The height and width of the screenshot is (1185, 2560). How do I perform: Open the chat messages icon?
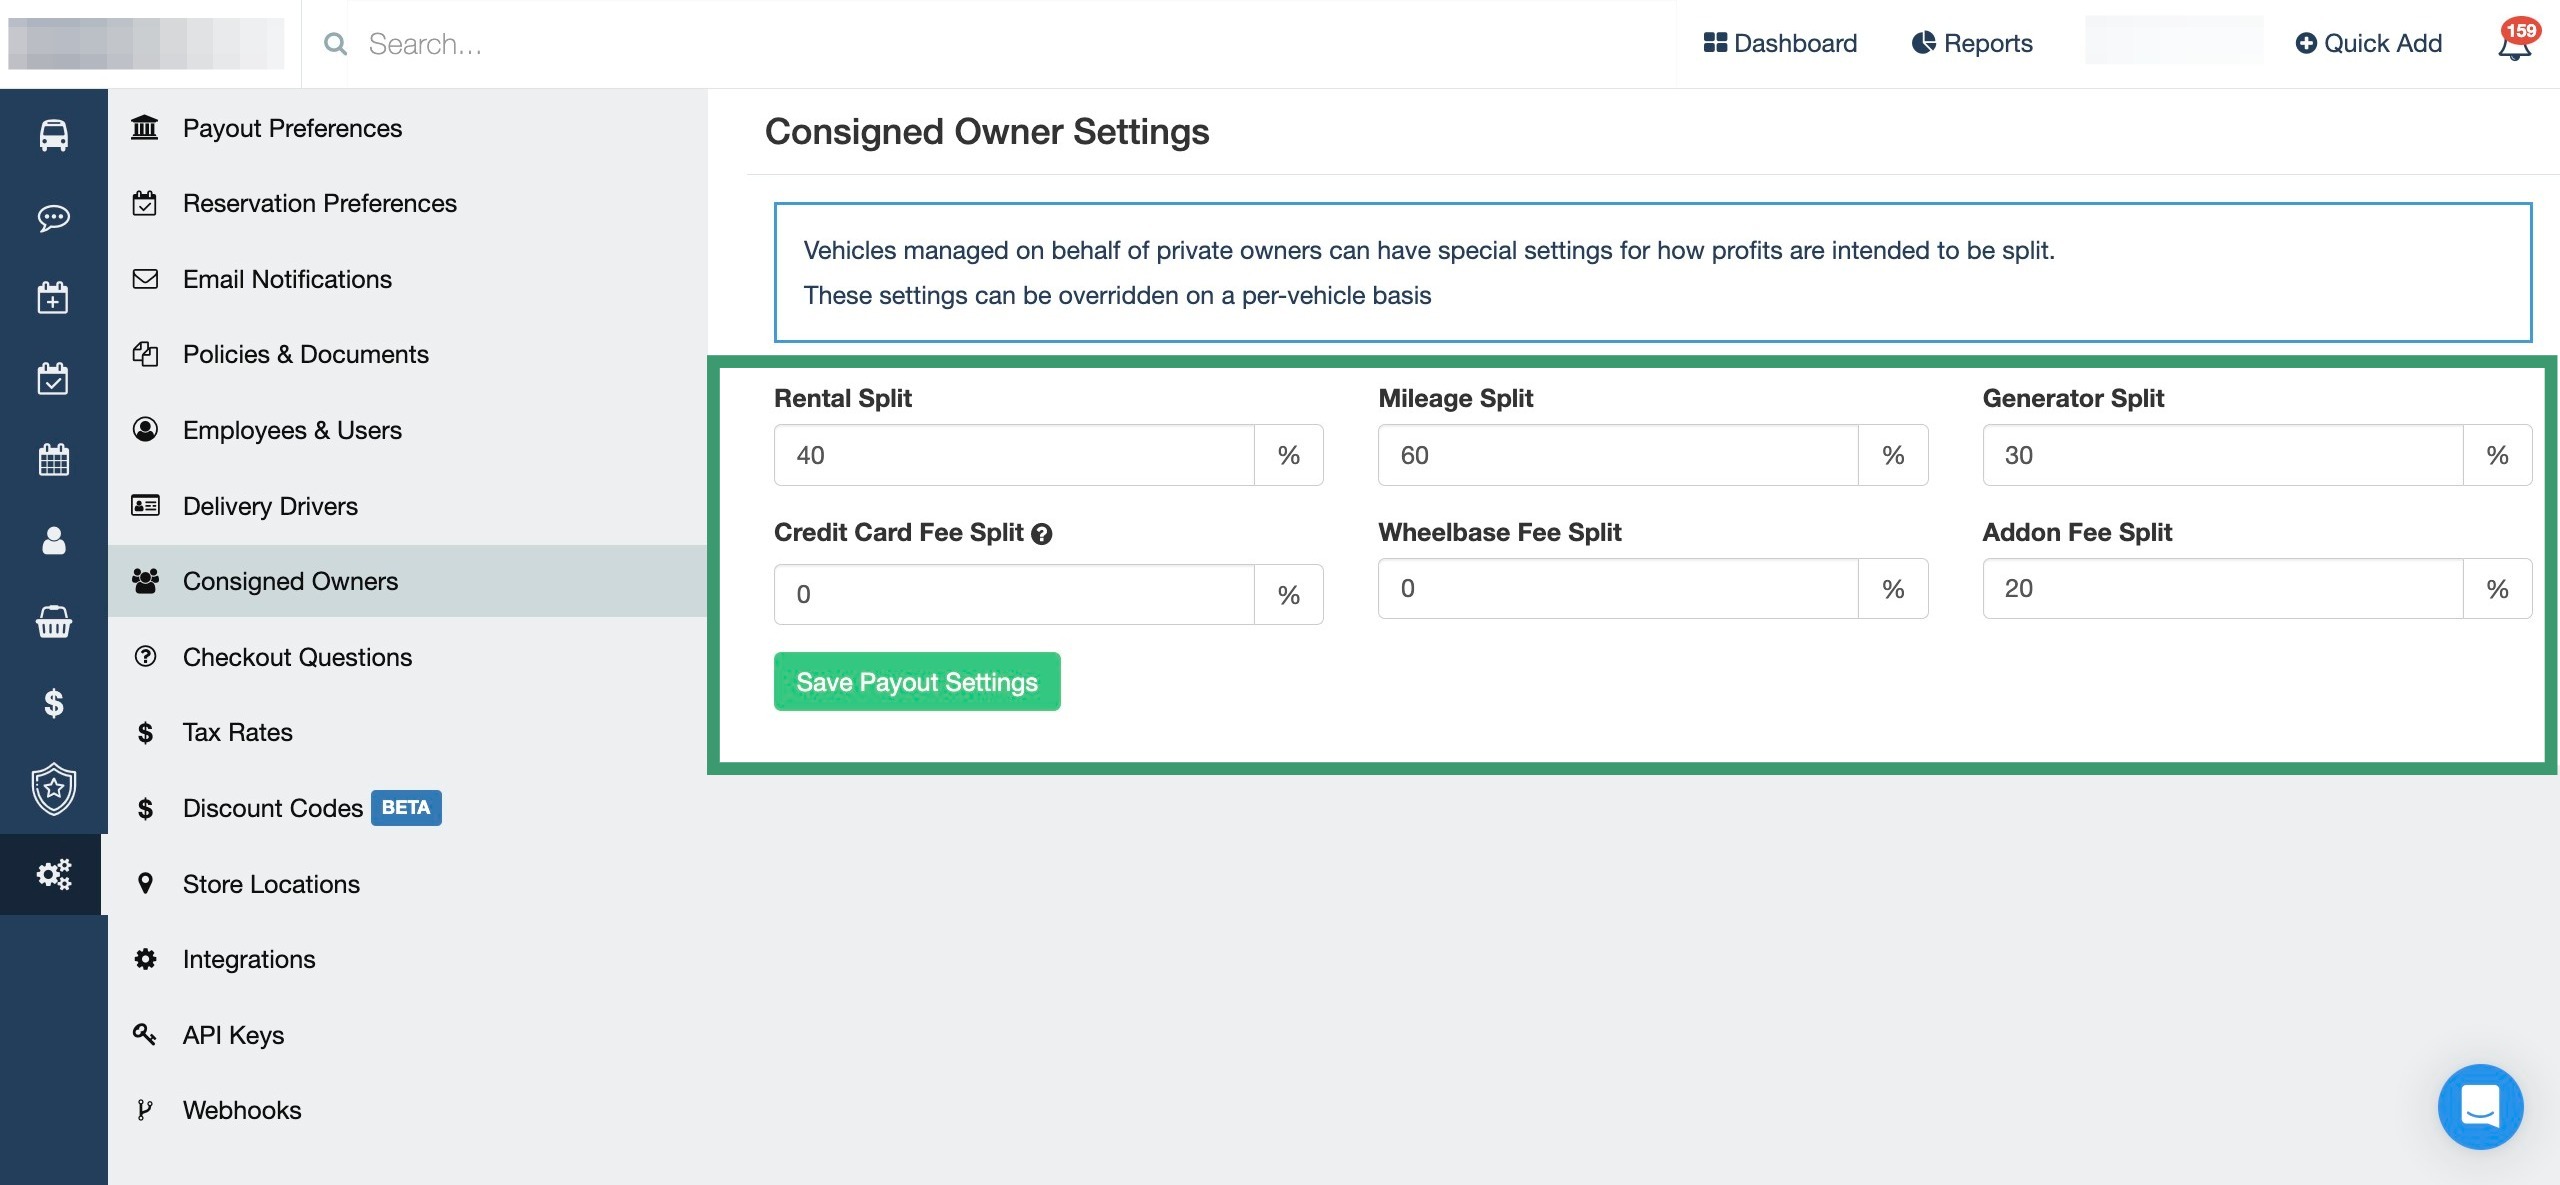tap(52, 218)
